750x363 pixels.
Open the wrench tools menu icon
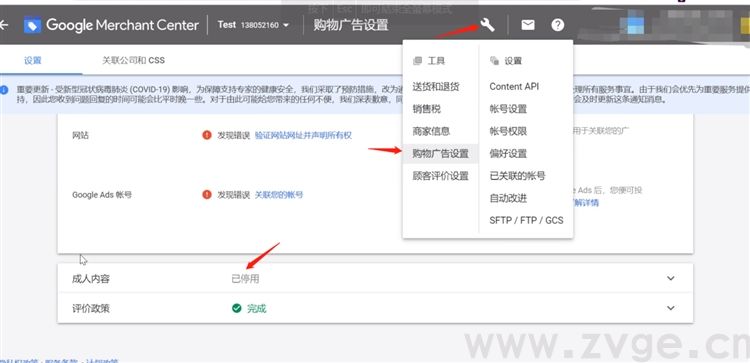coord(487,24)
